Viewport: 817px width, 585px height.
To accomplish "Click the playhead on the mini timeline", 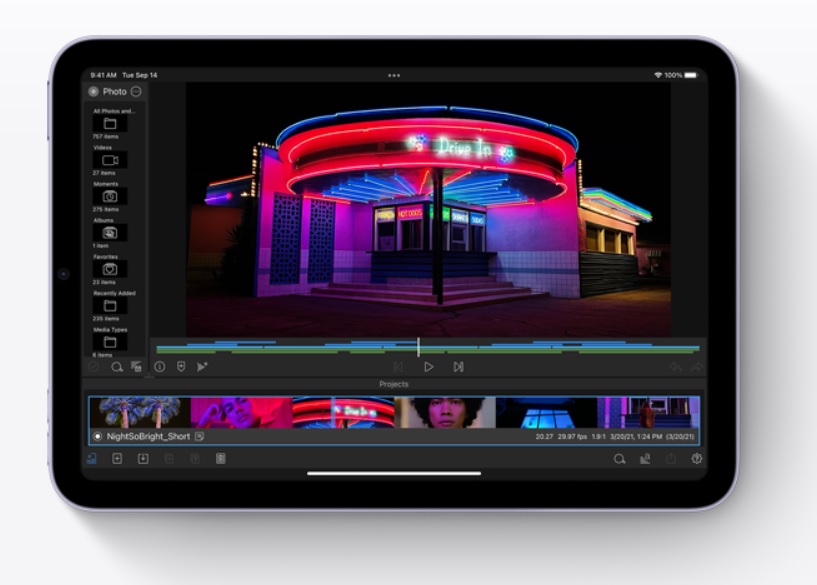I will click(418, 347).
